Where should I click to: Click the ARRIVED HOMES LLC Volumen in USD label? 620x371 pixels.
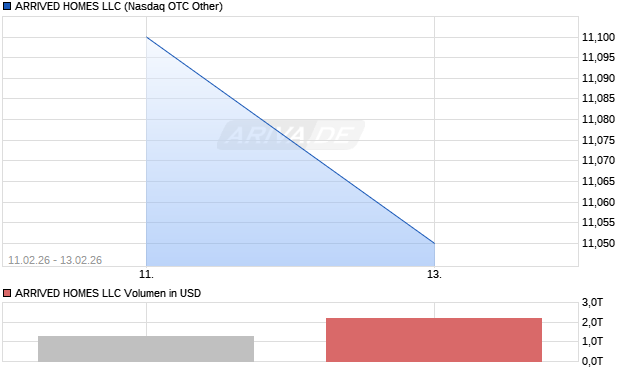(x=108, y=293)
